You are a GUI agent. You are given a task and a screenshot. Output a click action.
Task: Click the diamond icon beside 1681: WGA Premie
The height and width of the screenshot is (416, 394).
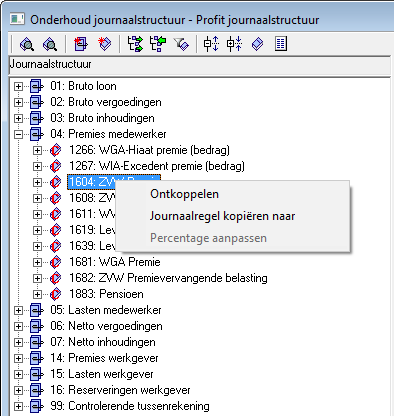coord(56,262)
